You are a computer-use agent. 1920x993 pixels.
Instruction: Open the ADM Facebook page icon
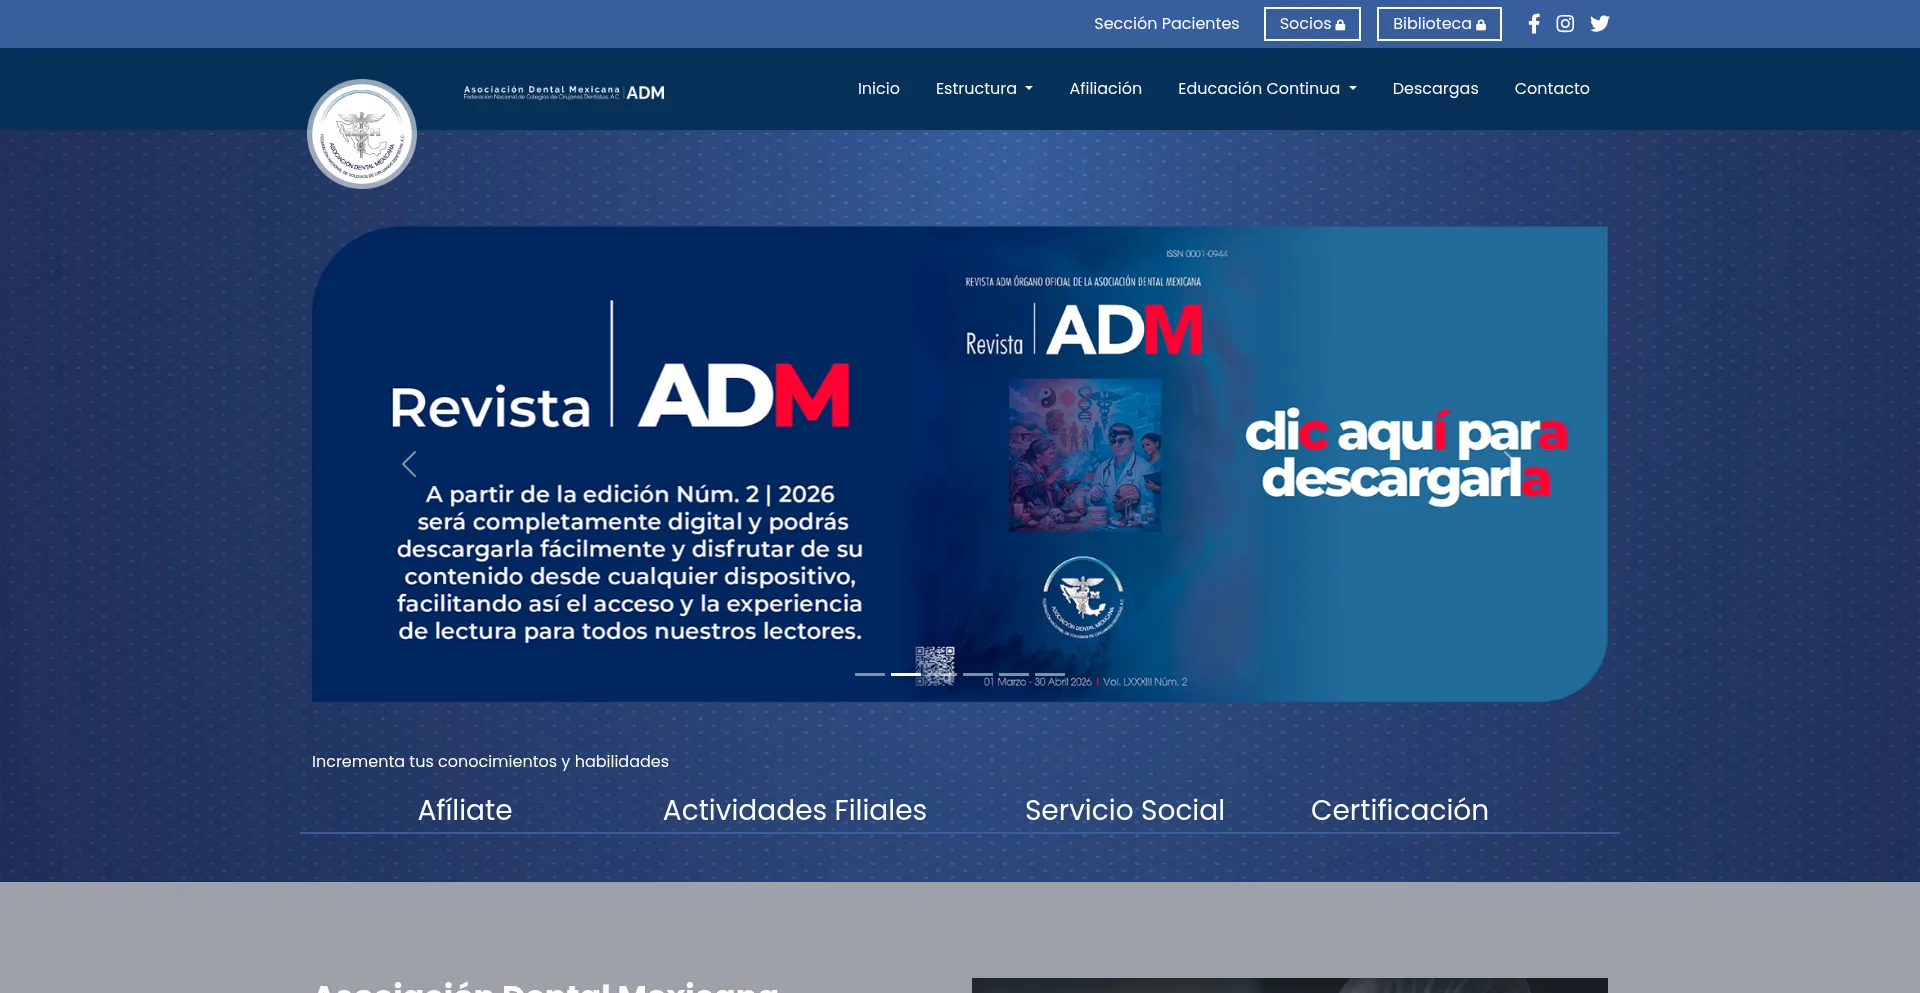pos(1534,24)
